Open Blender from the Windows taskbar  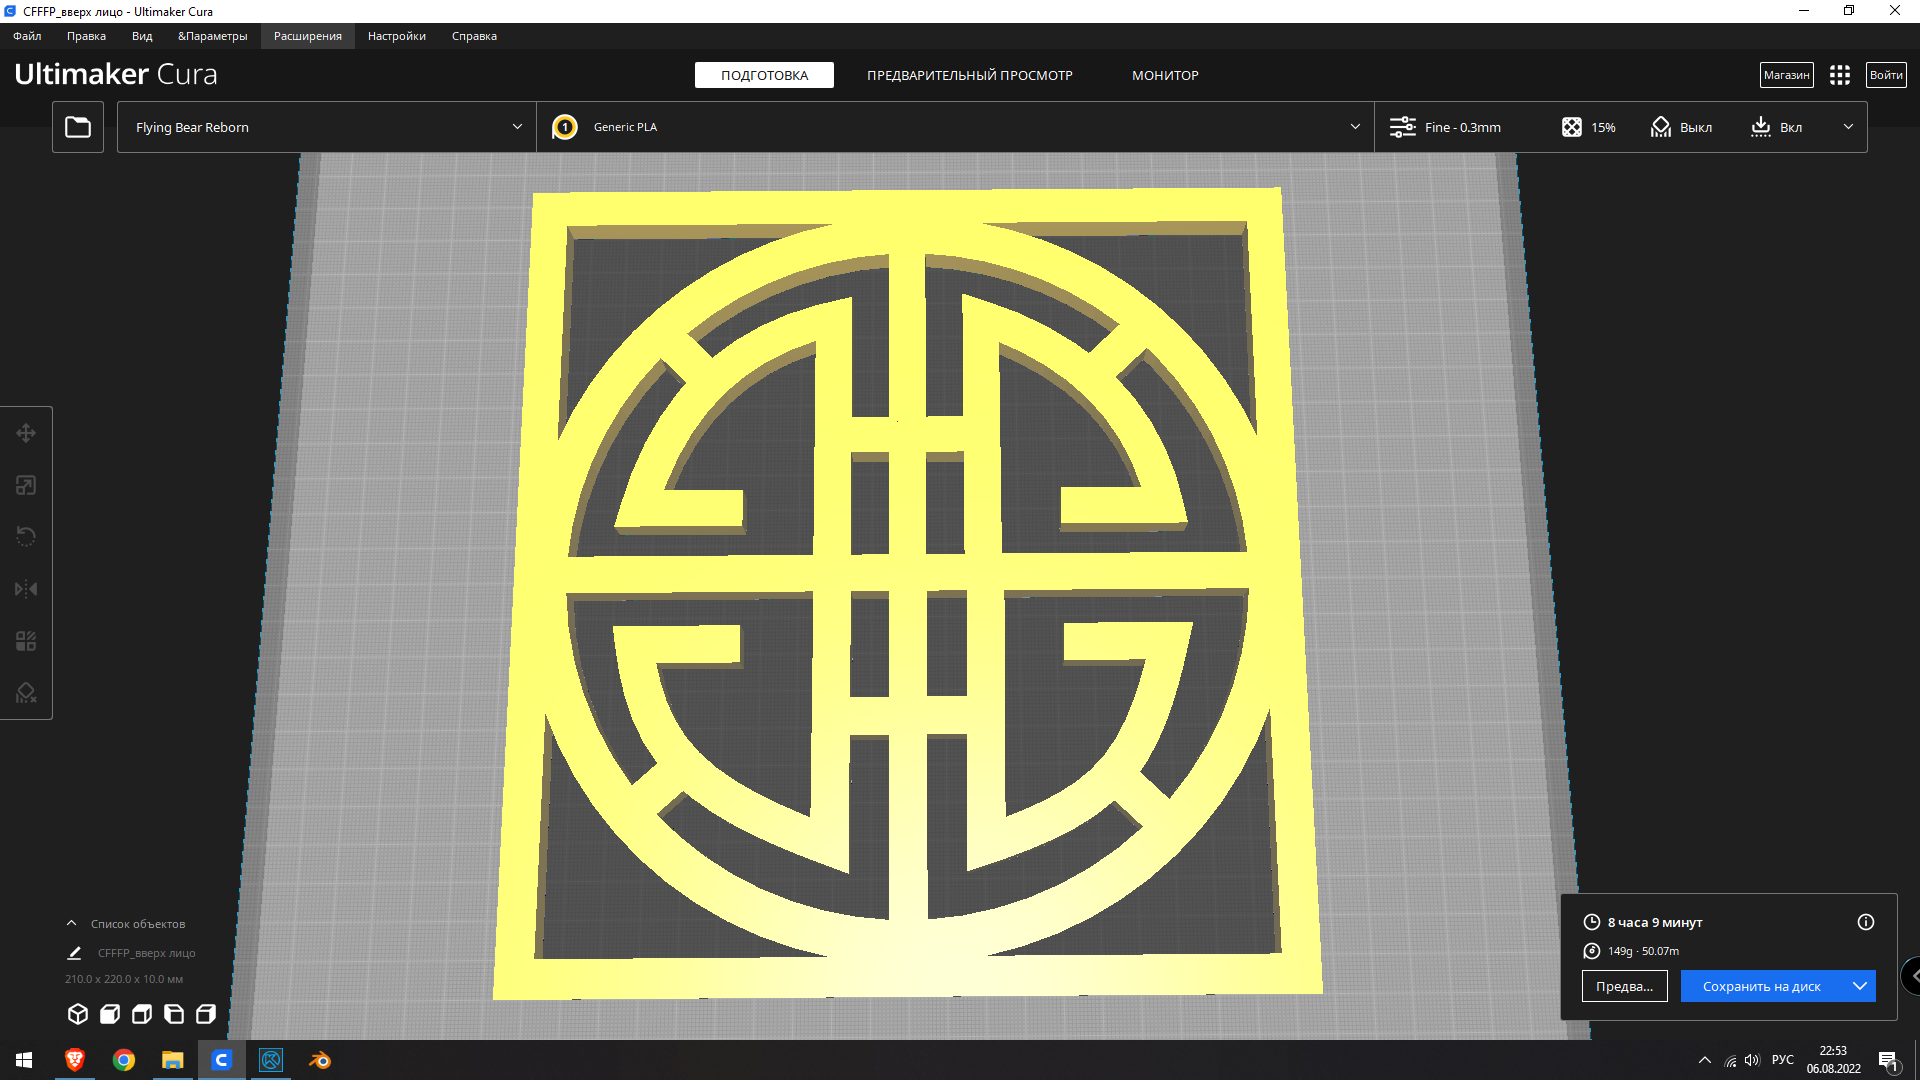point(320,1060)
